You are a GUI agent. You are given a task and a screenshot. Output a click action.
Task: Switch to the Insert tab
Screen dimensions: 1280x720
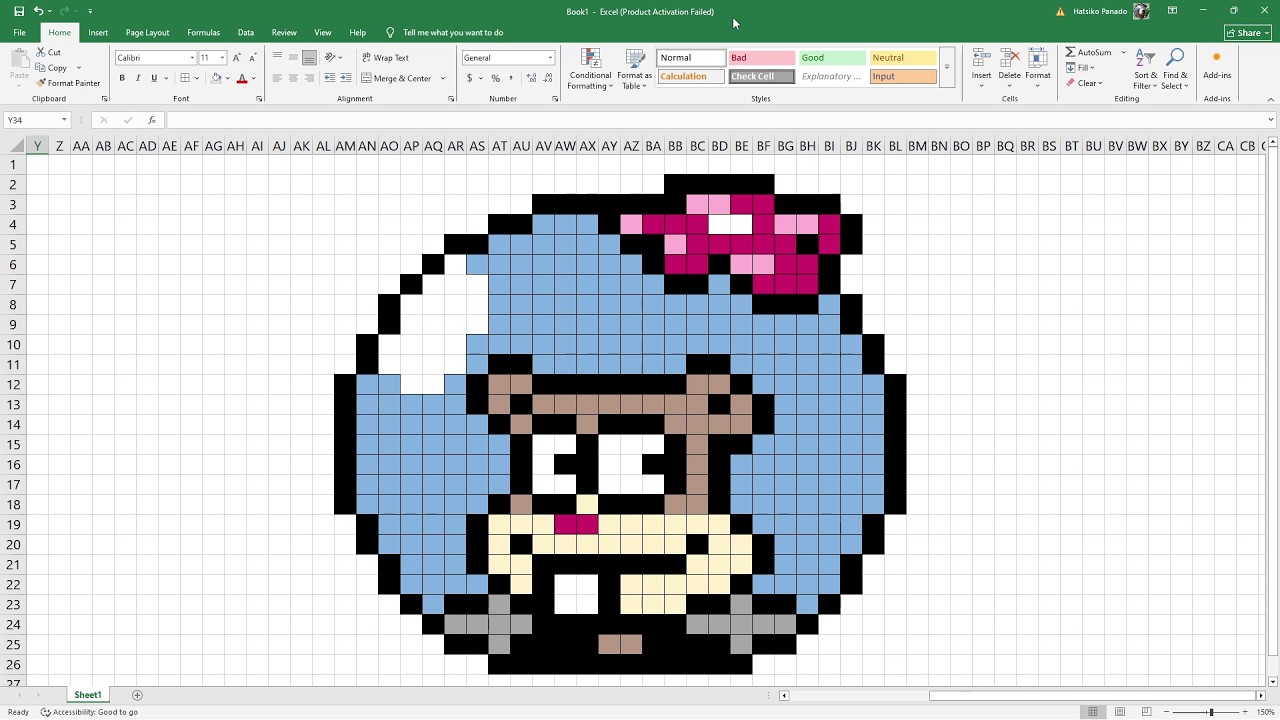[98, 33]
